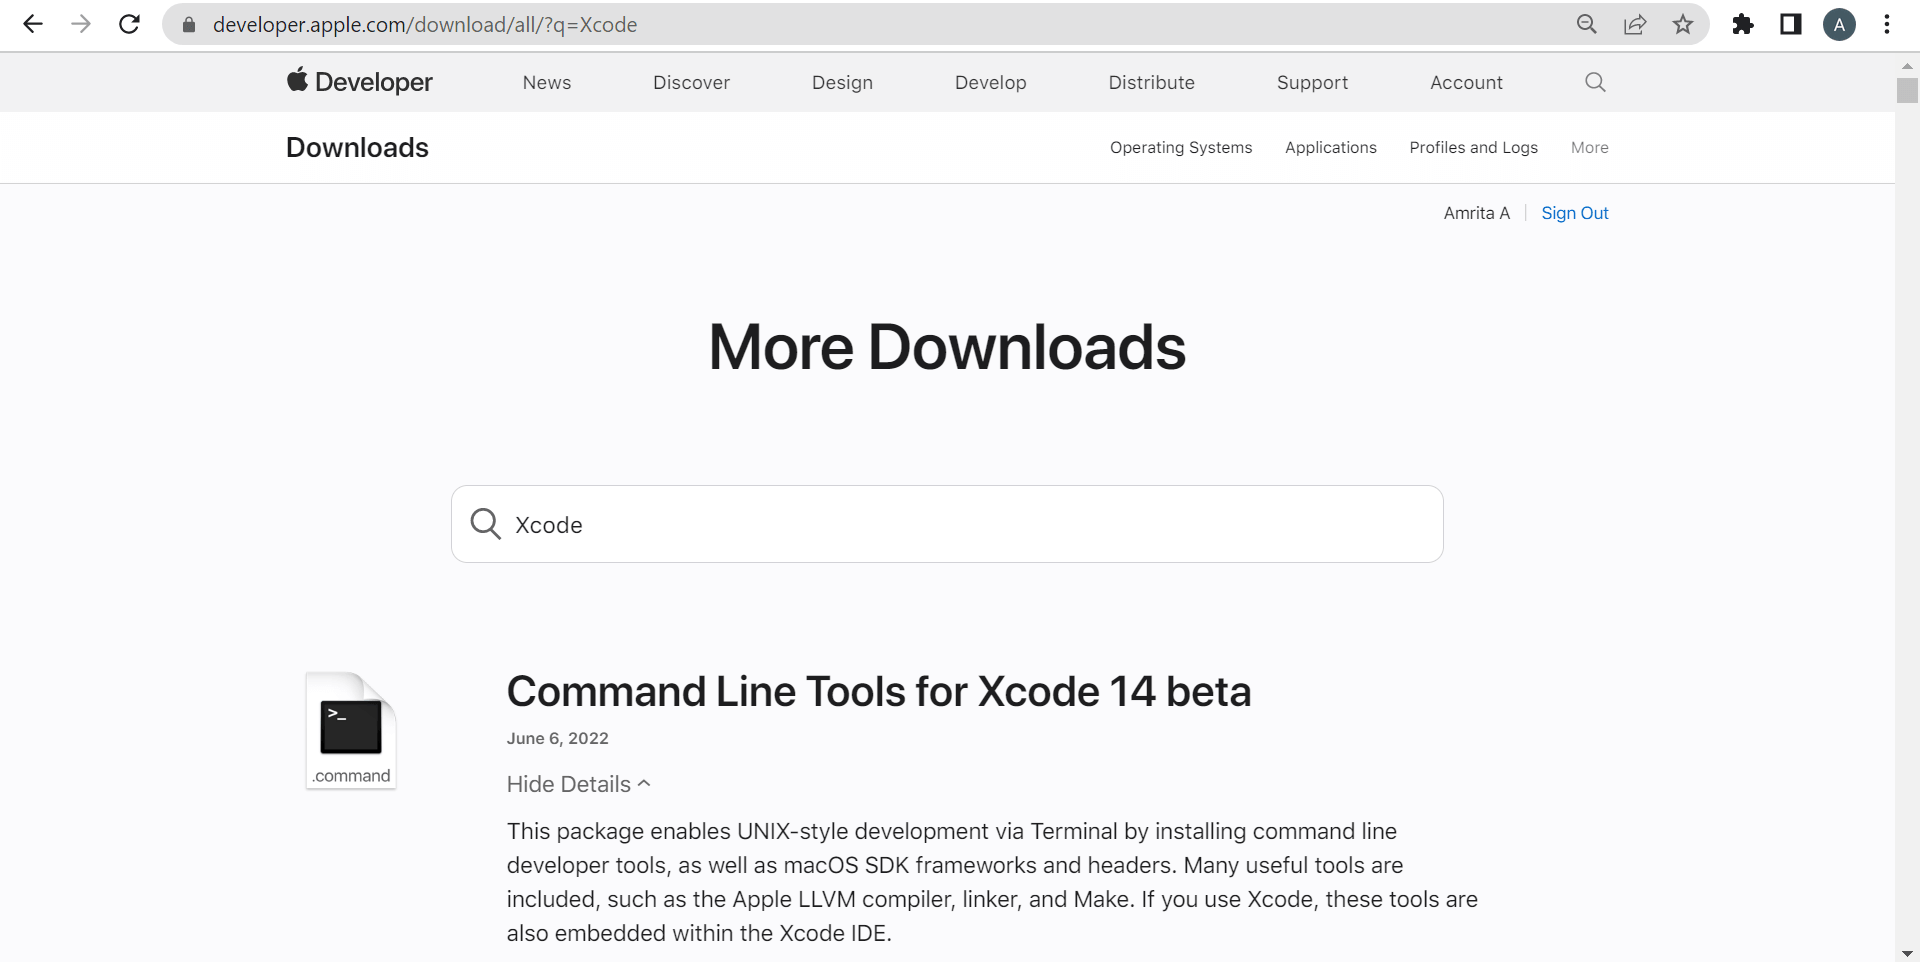
Task: Click the share page icon
Action: pyautogui.click(x=1635, y=25)
